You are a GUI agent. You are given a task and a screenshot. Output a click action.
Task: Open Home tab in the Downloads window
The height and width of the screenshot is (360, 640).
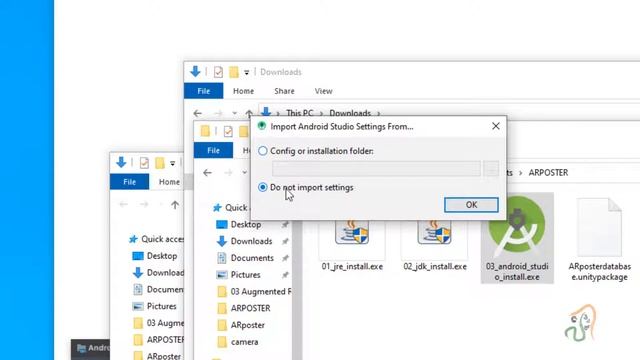[x=243, y=91]
